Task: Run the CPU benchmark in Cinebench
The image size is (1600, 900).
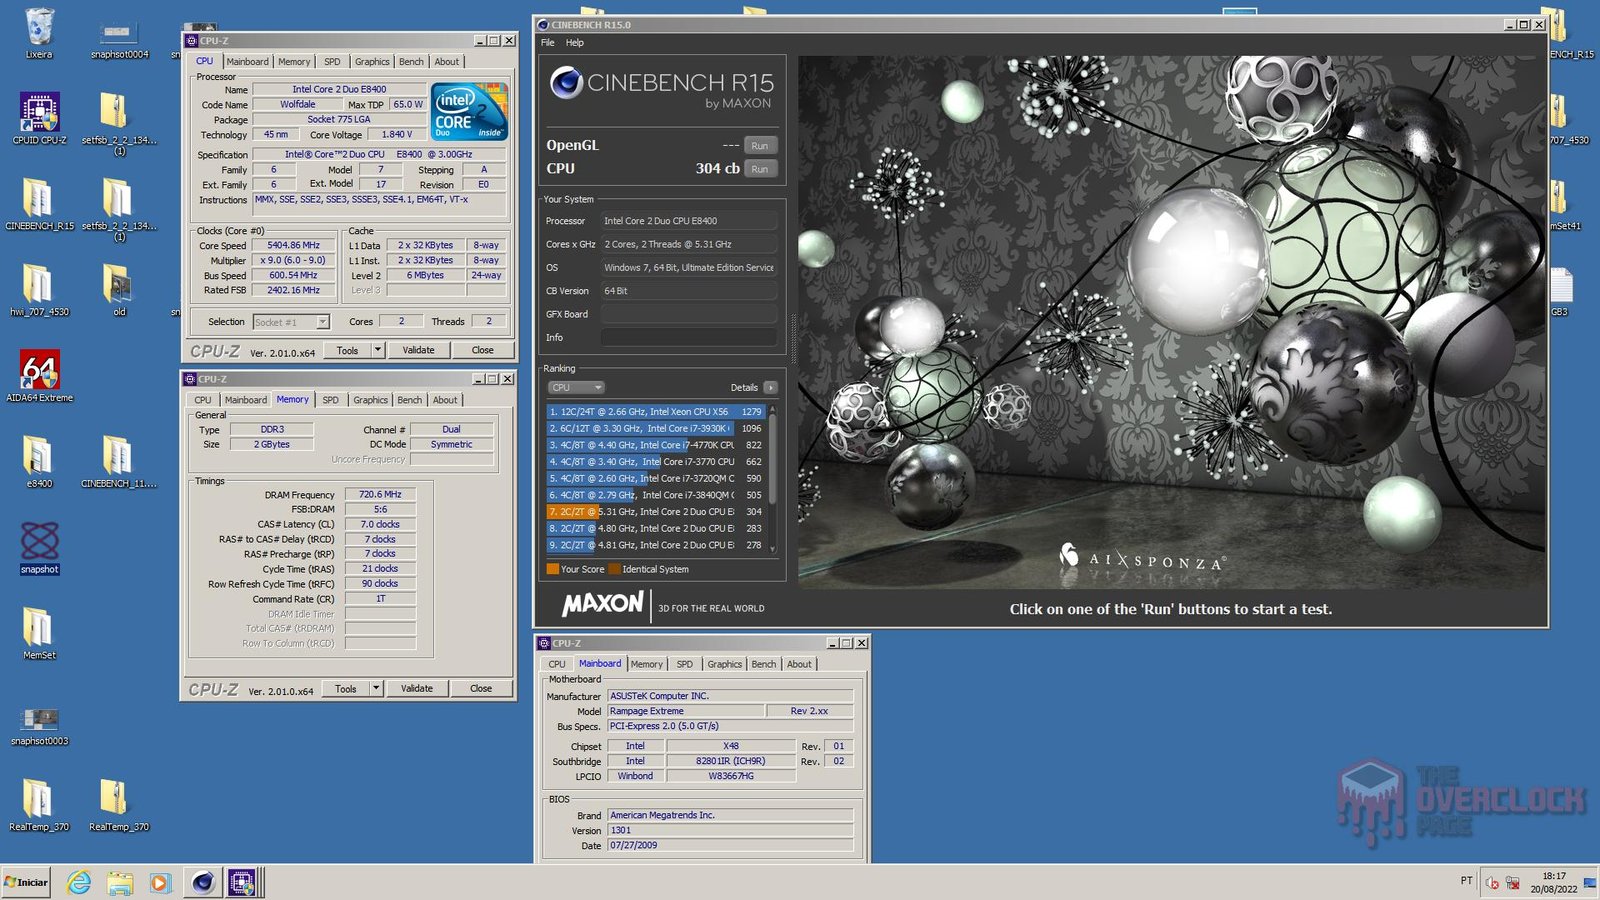Action: pos(760,168)
